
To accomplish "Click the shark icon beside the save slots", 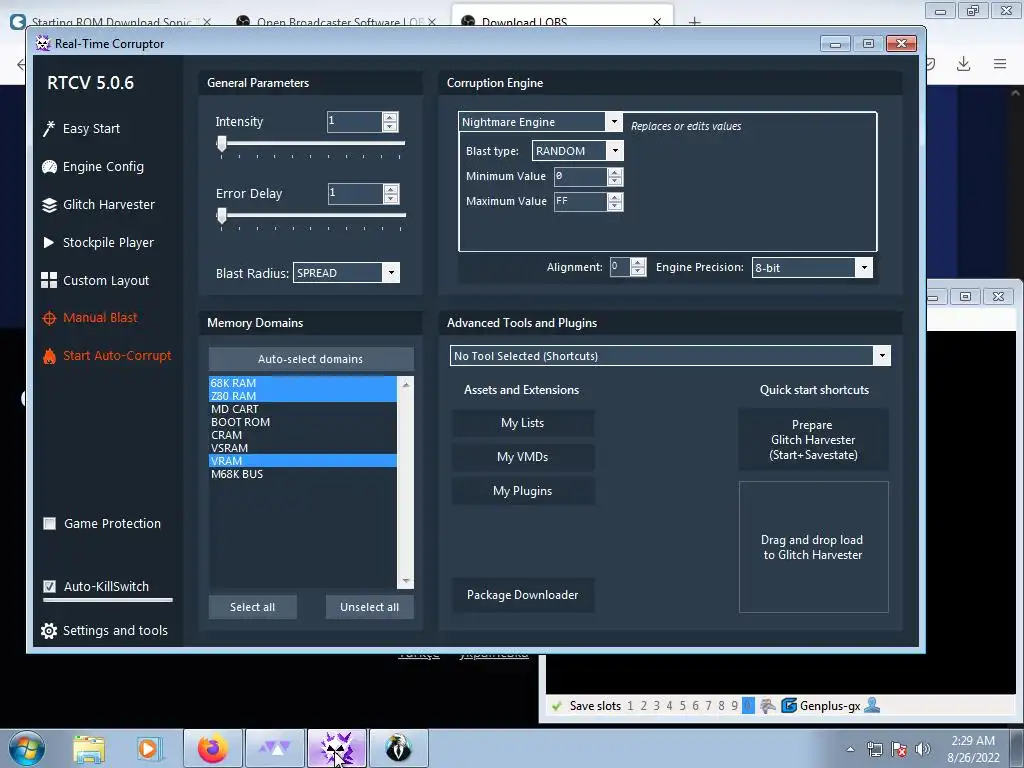I will pyautogui.click(x=767, y=706).
